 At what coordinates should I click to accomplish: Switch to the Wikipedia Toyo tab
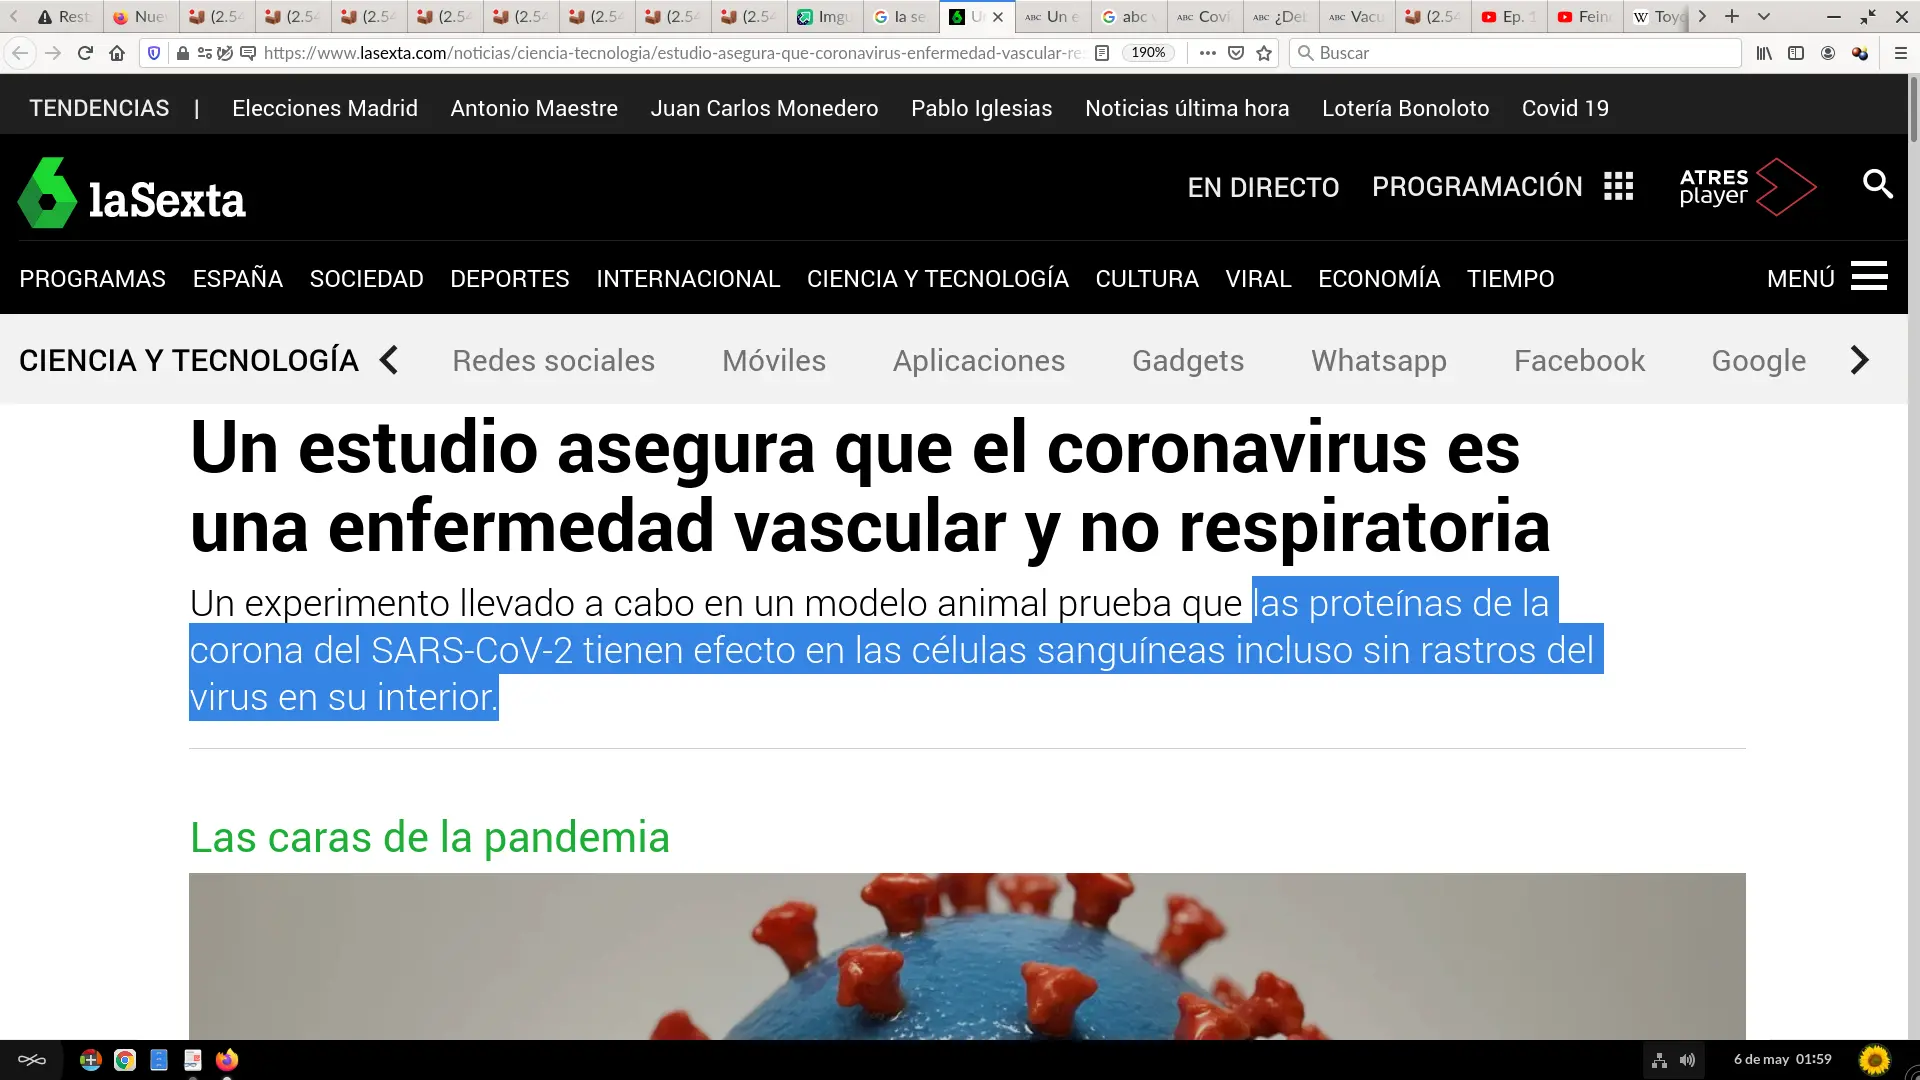pyautogui.click(x=1658, y=16)
